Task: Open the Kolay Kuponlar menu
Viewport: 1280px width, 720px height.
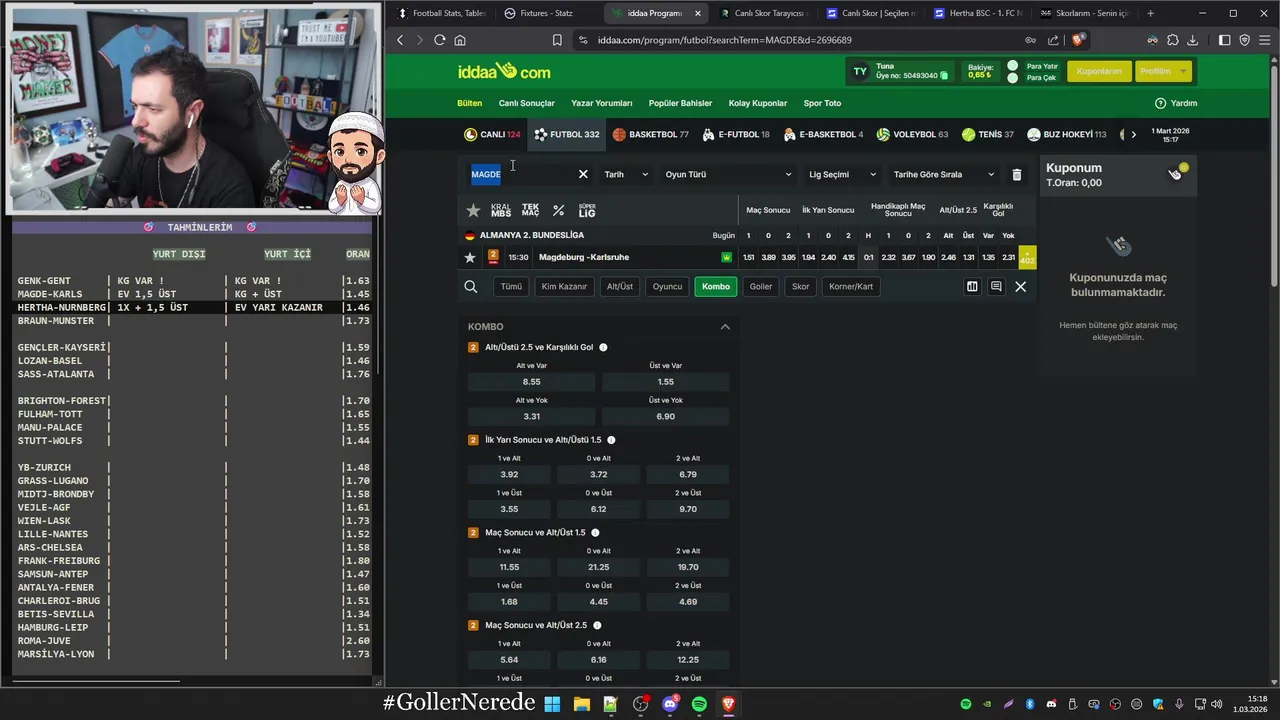Action: (x=758, y=103)
